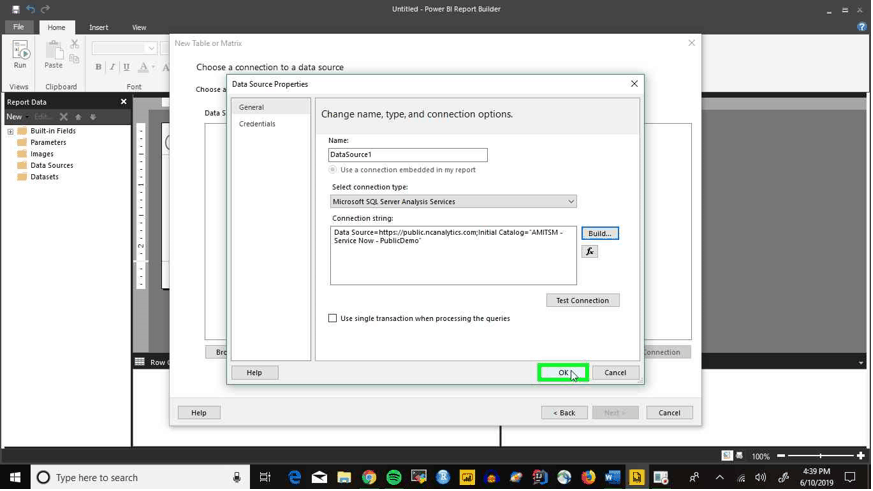The image size is (873, 491).
Task: Expand the Built-in Fields node
Action: [10, 131]
